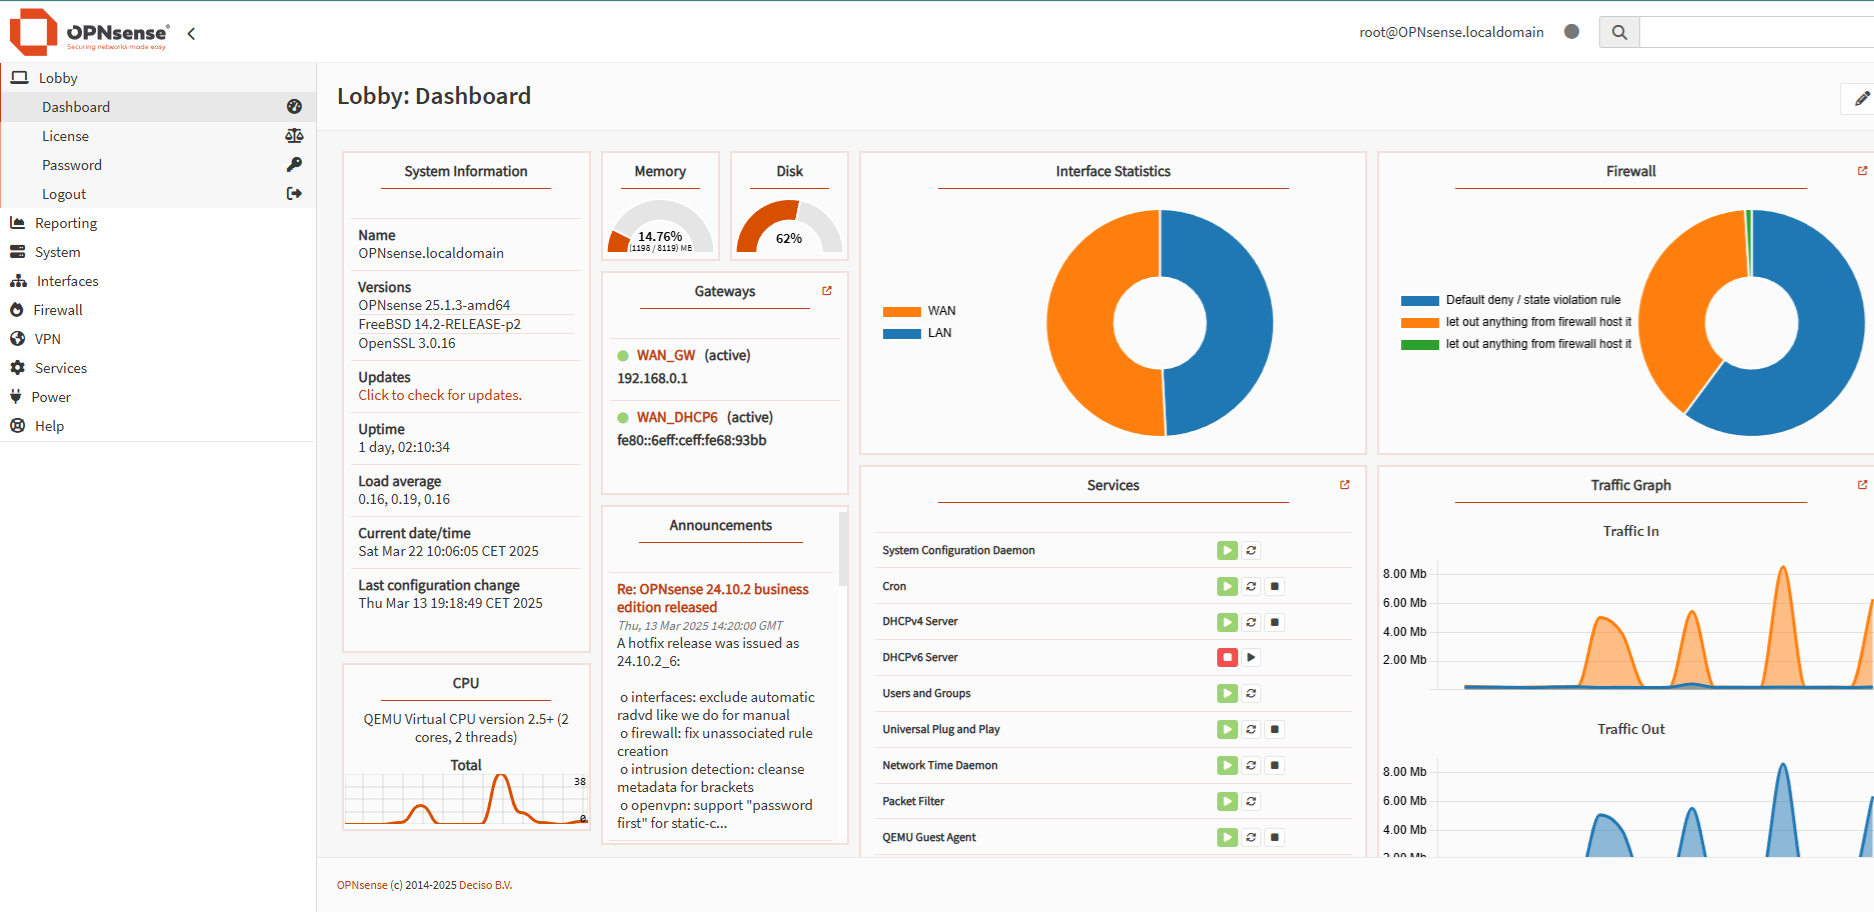
Task: Focus the search input field
Action: click(1757, 32)
